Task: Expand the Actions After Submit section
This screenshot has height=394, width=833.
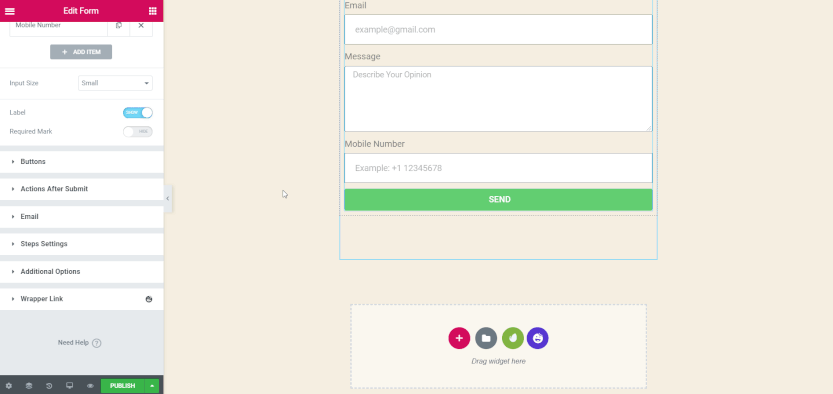Action: pos(82,189)
